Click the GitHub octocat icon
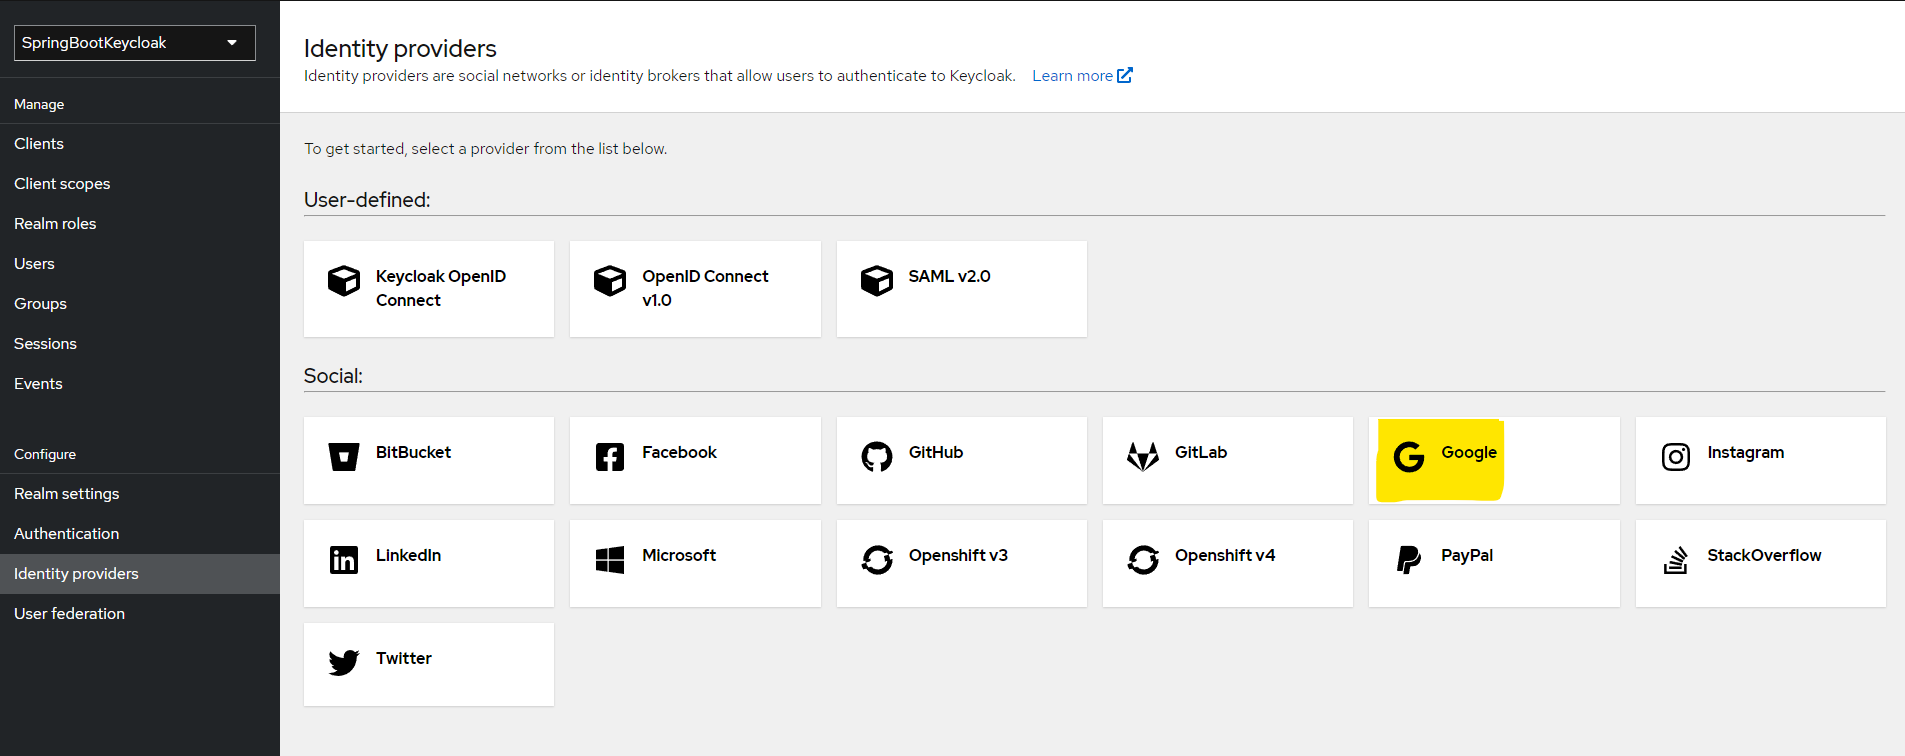1905x756 pixels. (x=877, y=457)
